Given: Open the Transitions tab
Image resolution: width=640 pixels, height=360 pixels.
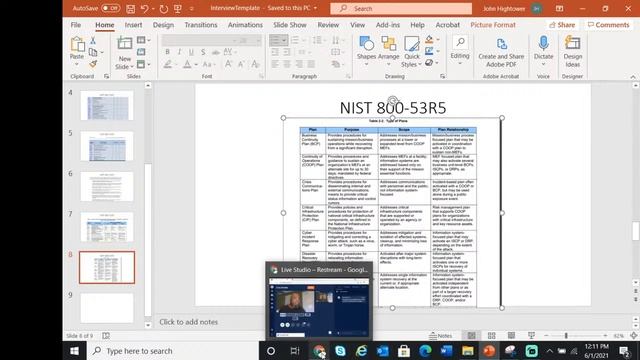Looking at the screenshot, I should (201, 25).
